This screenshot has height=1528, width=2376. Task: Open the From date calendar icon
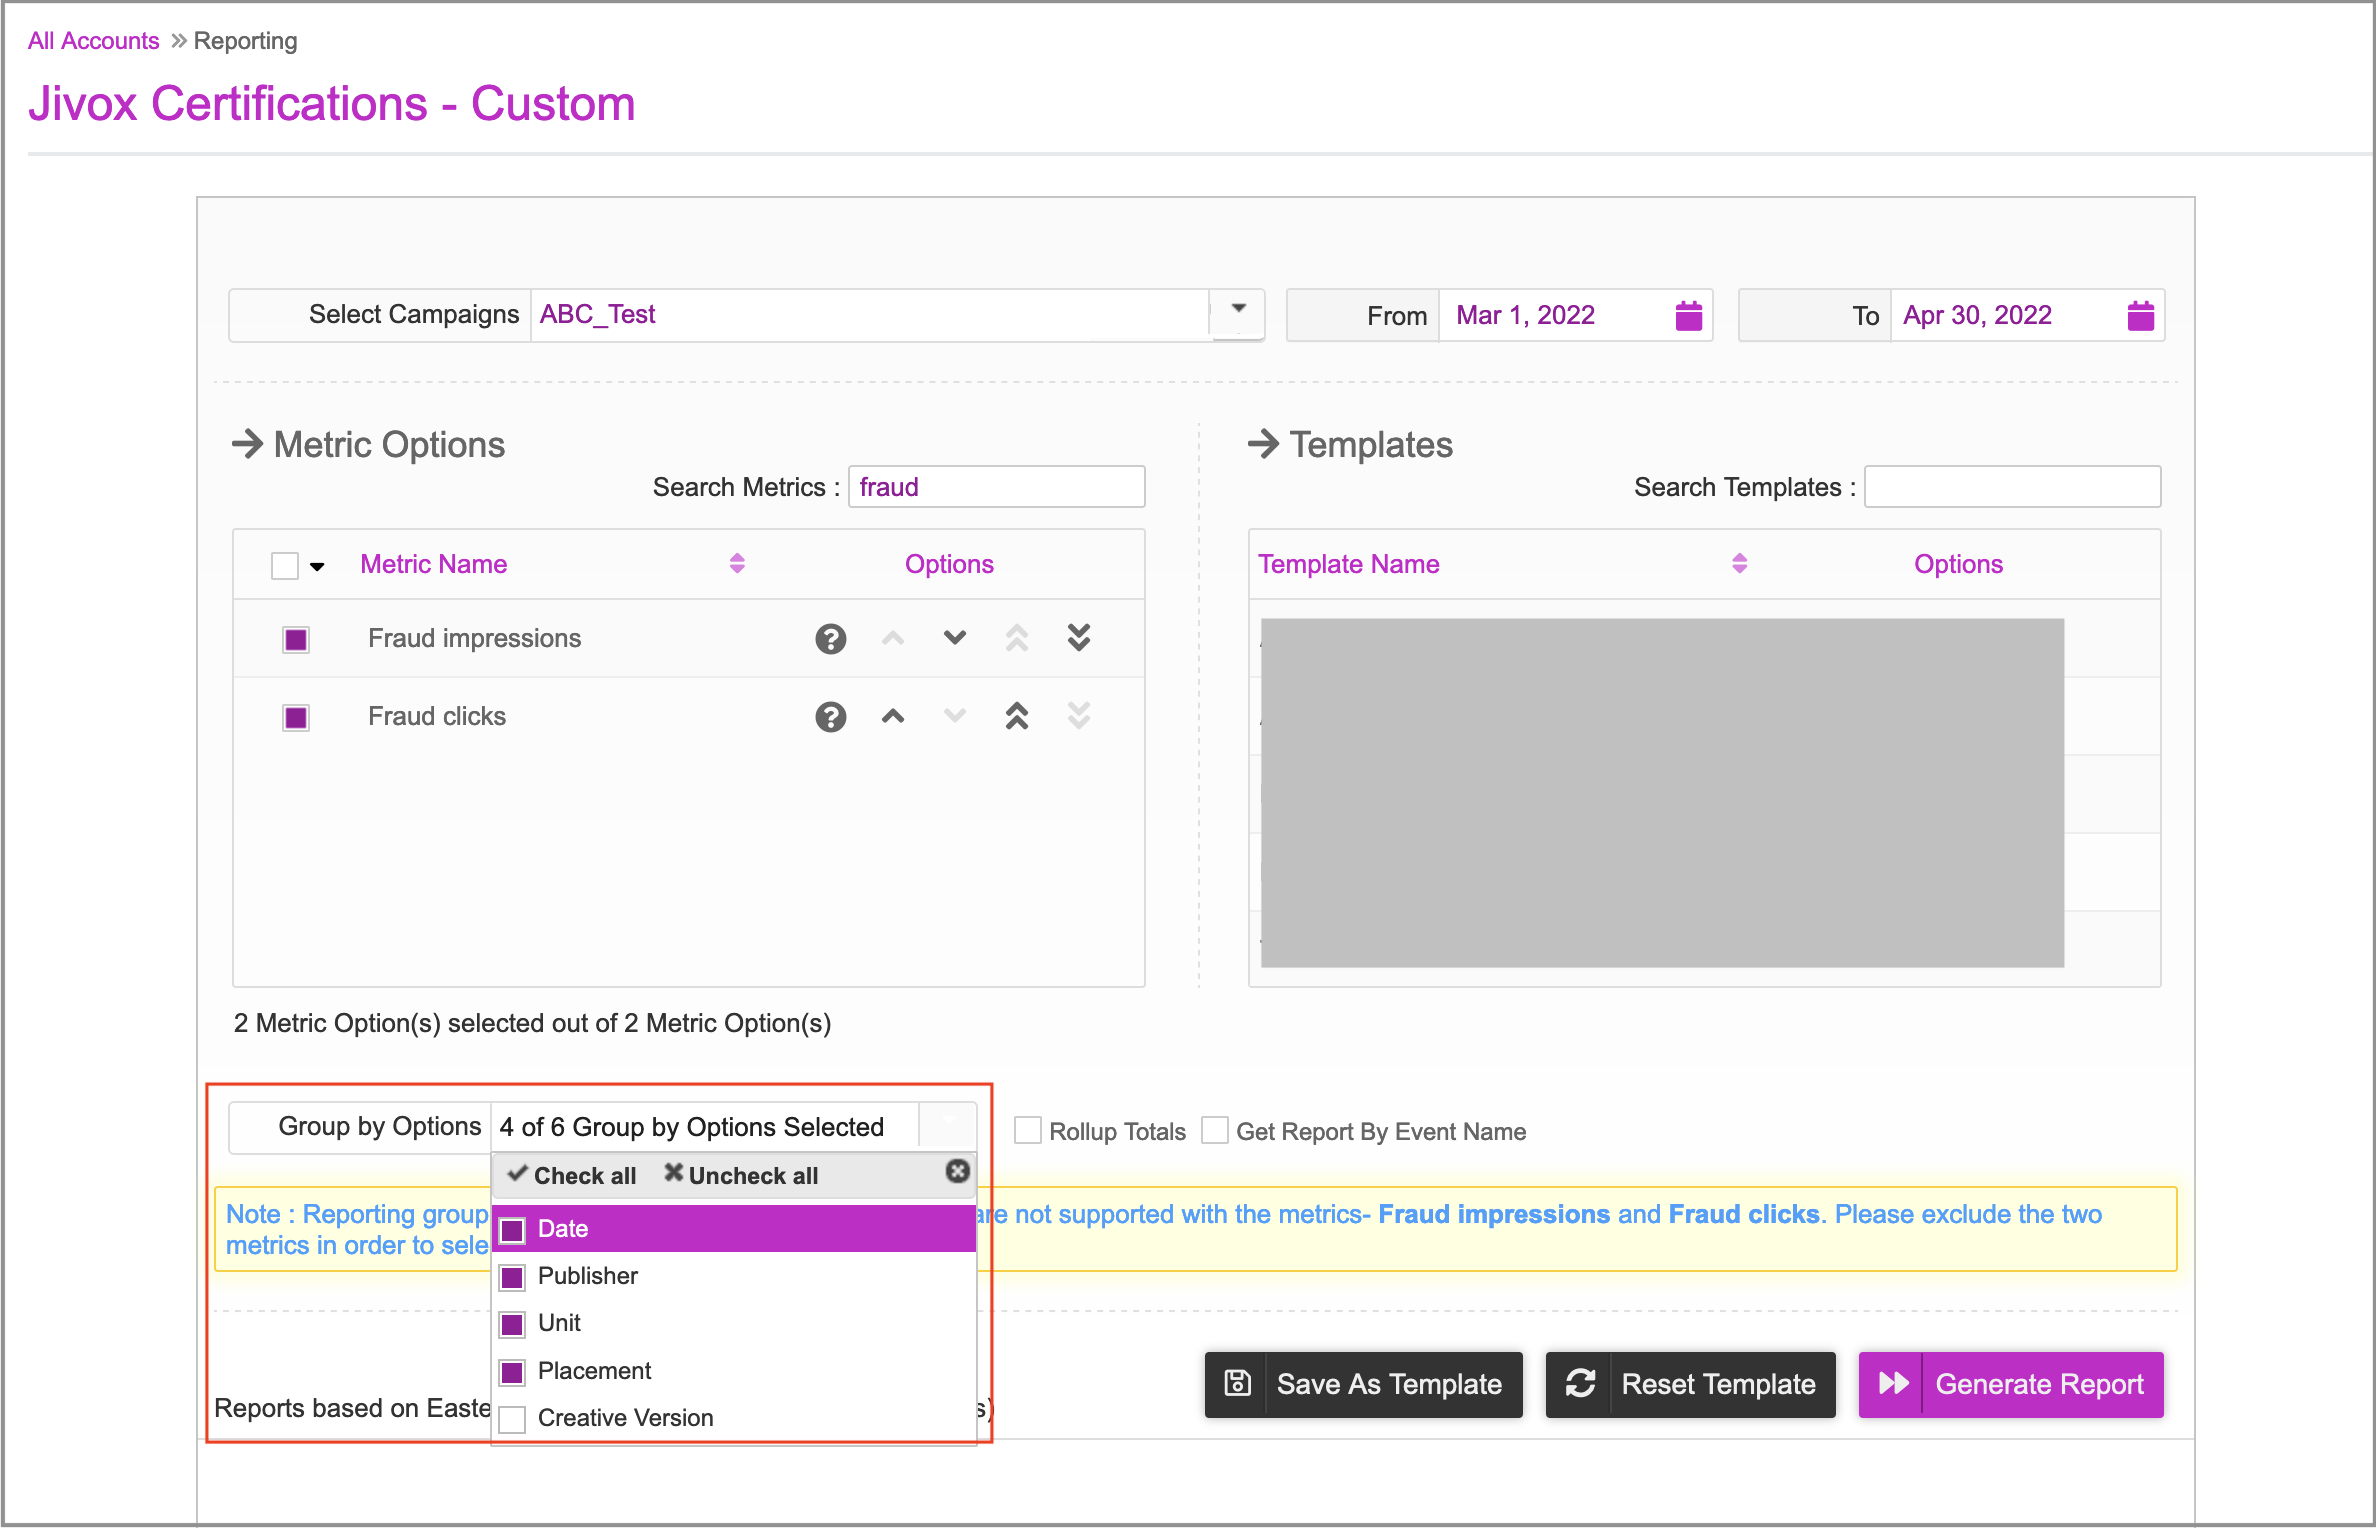[x=1688, y=316]
